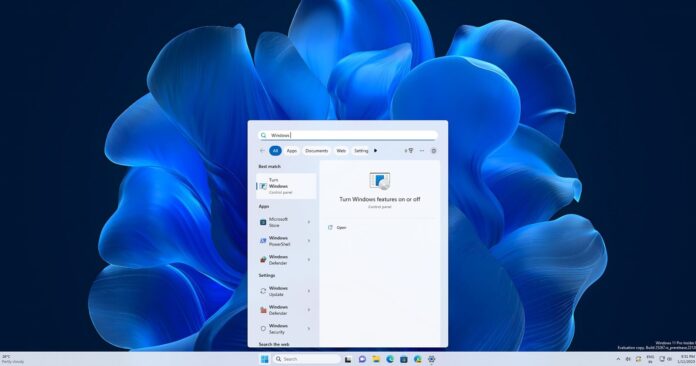
Task: Click the search box containing "Windows"
Action: [x=348, y=135]
